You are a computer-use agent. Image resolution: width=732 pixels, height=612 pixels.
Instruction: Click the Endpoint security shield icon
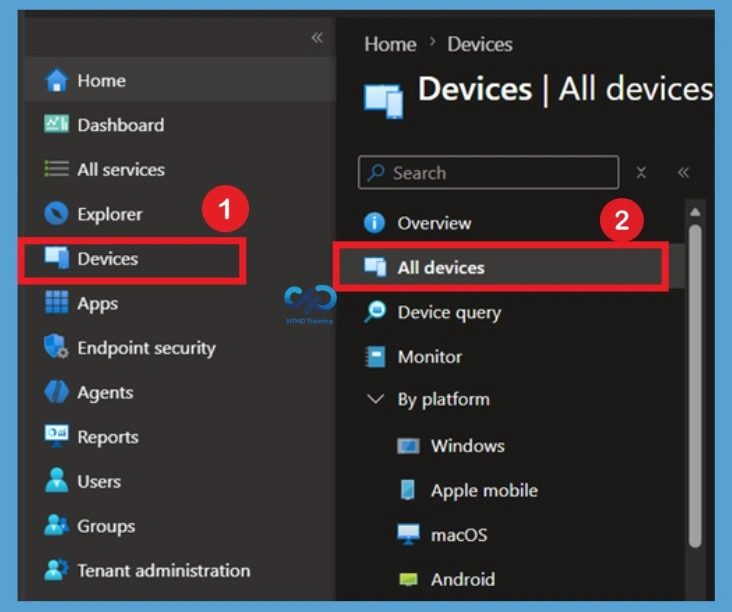point(56,346)
